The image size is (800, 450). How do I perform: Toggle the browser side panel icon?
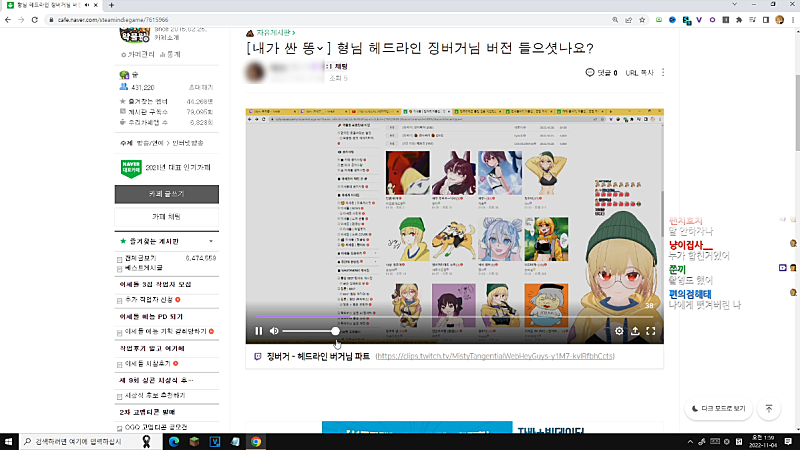click(x=766, y=20)
